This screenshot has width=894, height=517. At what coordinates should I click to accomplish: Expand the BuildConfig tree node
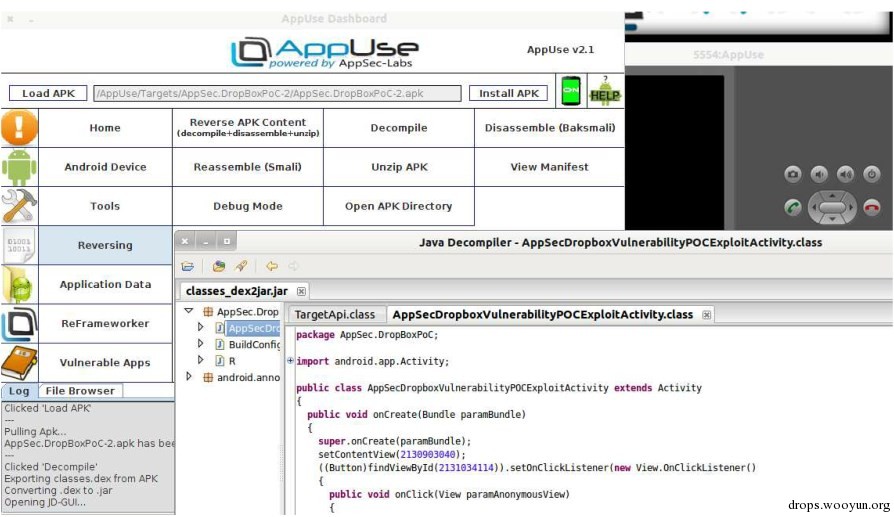click(x=200, y=343)
